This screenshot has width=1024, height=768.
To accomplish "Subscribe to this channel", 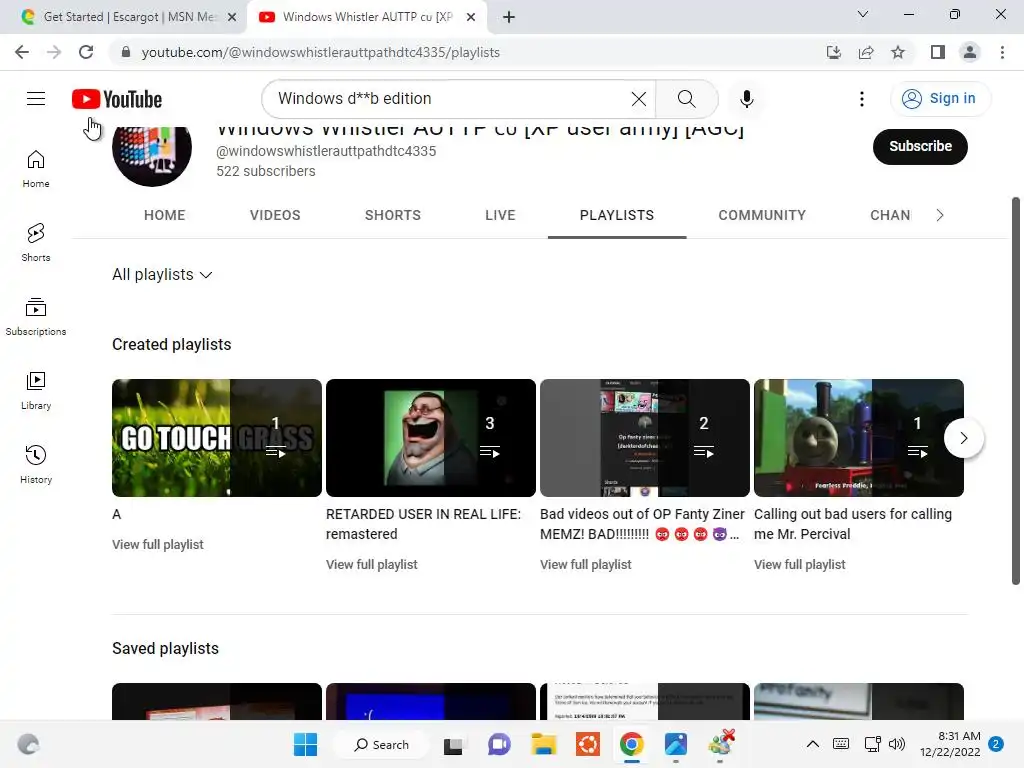I will pos(920,146).
